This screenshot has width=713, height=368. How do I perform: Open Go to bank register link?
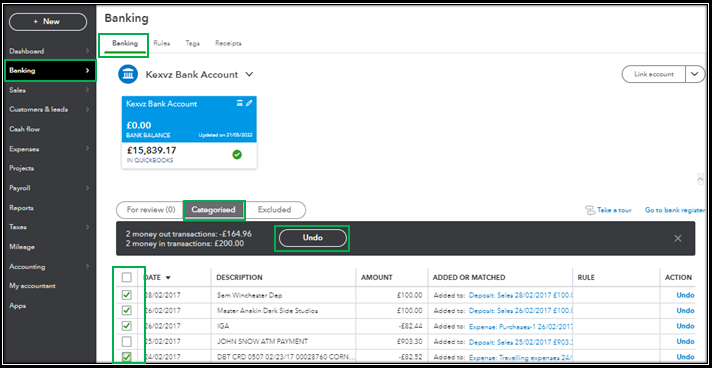pos(675,210)
